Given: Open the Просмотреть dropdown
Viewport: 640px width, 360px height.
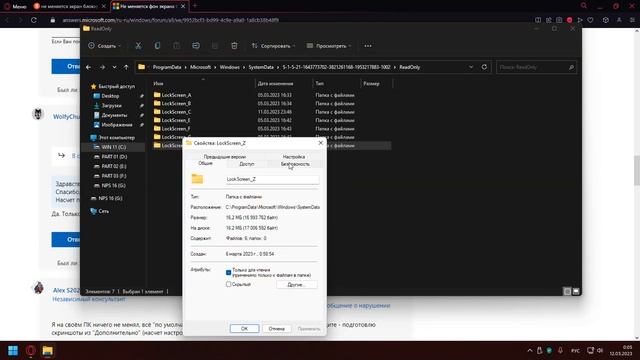Looking at the screenshot, I should (329, 46).
